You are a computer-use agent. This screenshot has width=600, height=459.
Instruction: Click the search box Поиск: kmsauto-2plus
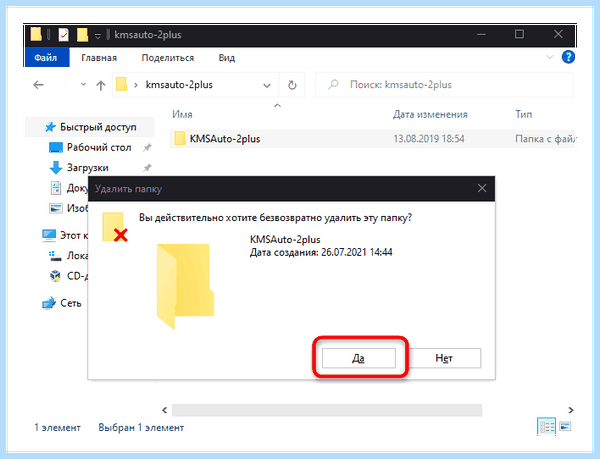[444, 85]
